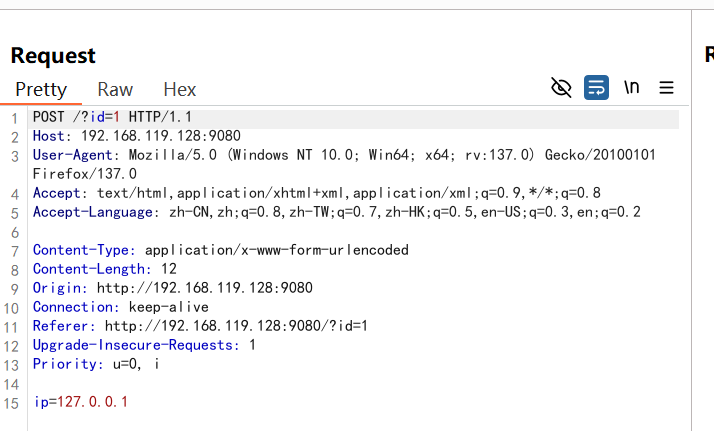
Task: Switch to the Pretty tab
Action: 41,90
